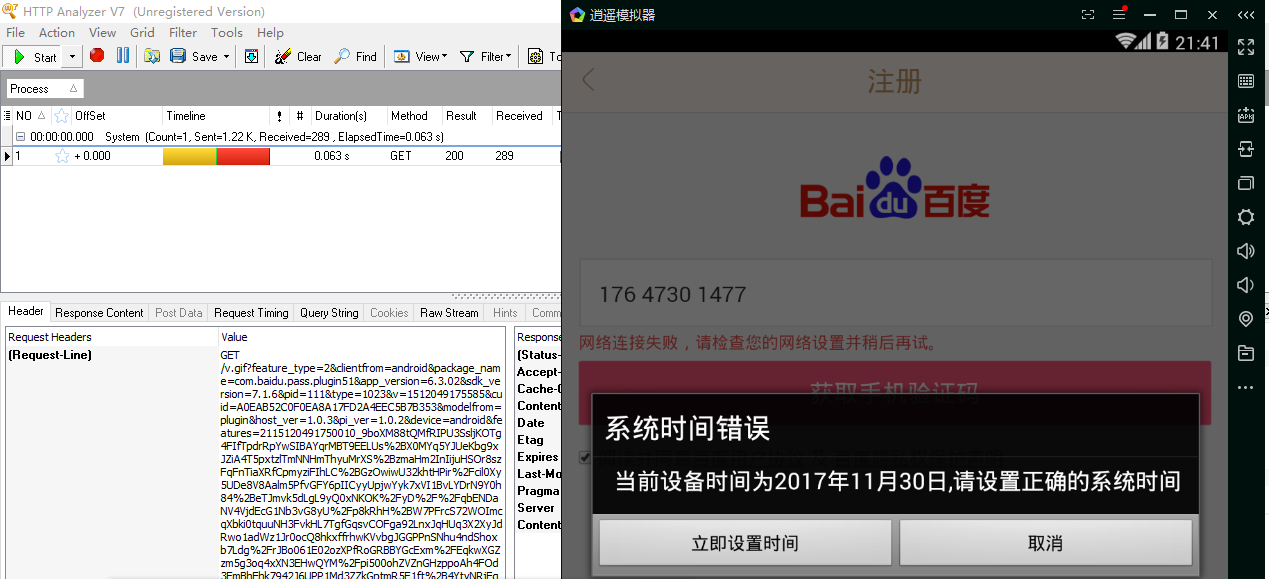Toggle the star flag on request row 1

(62, 156)
